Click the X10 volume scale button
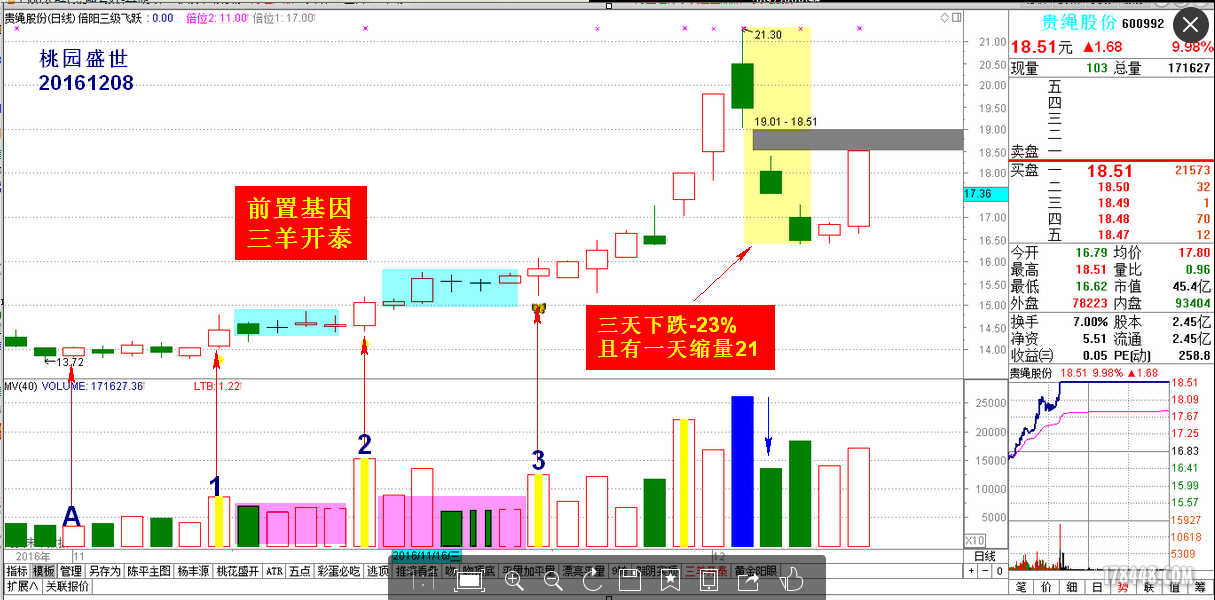Image resolution: width=1215 pixels, height=600 pixels. pyautogui.click(x=974, y=541)
